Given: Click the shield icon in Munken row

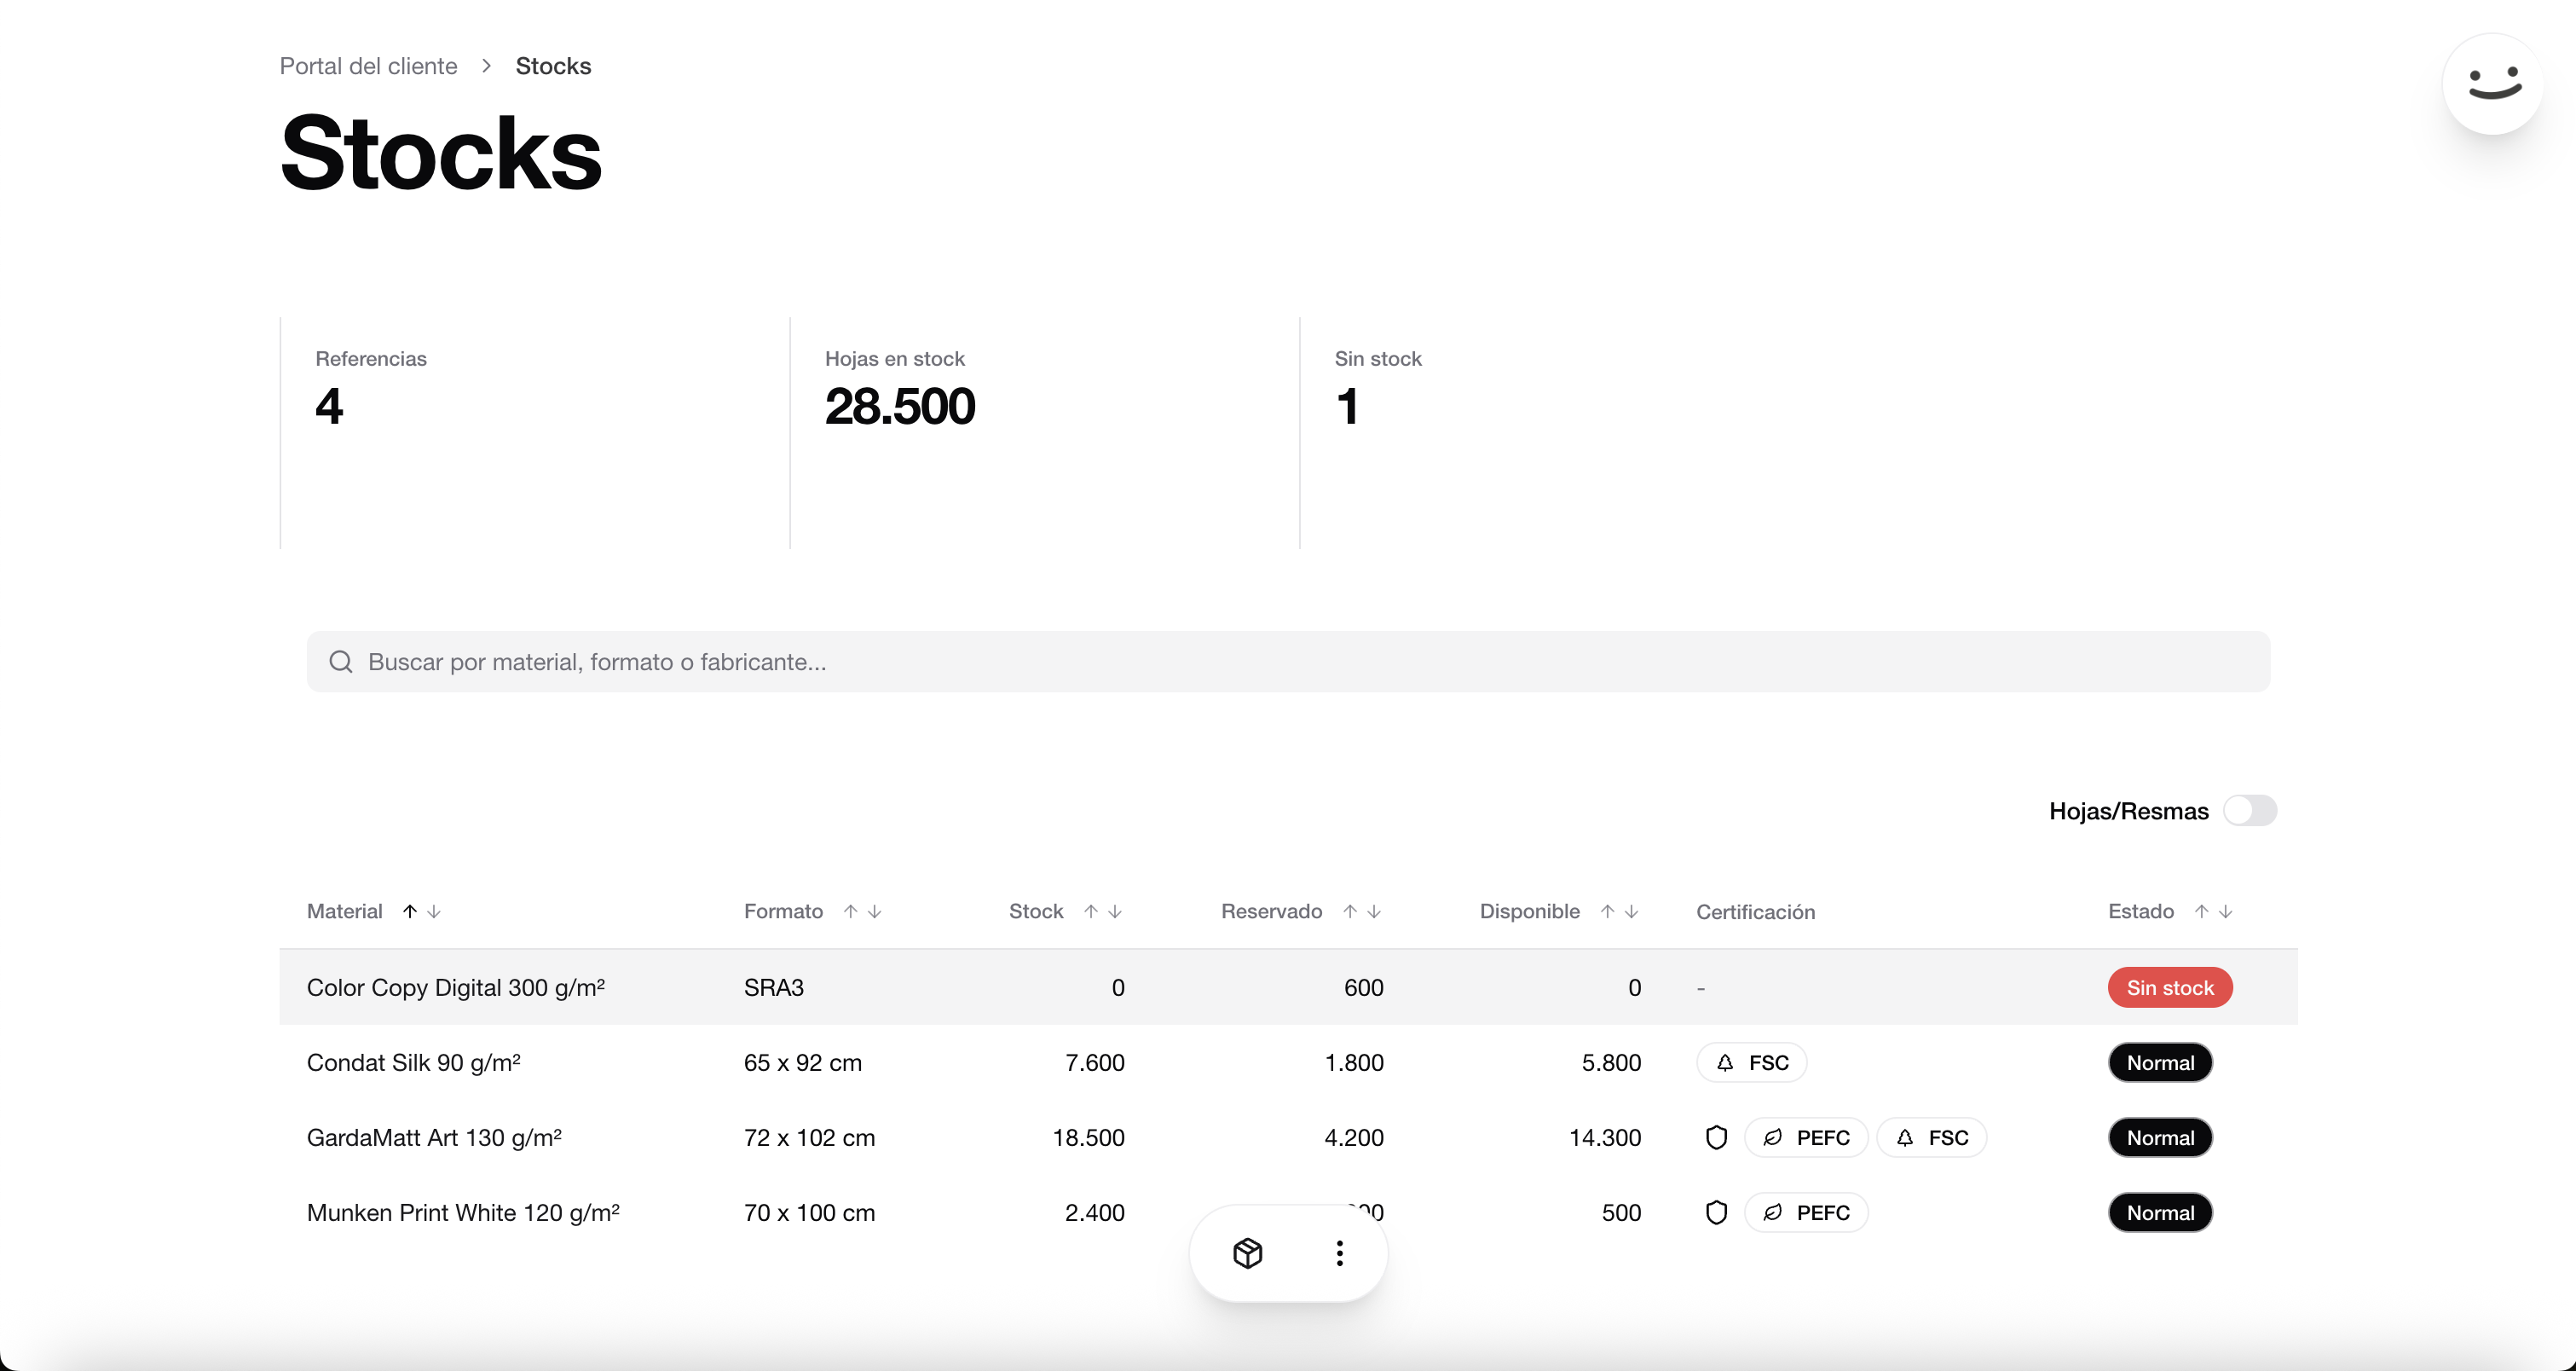Looking at the screenshot, I should pyautogui.click(x=1716, y=1212).
